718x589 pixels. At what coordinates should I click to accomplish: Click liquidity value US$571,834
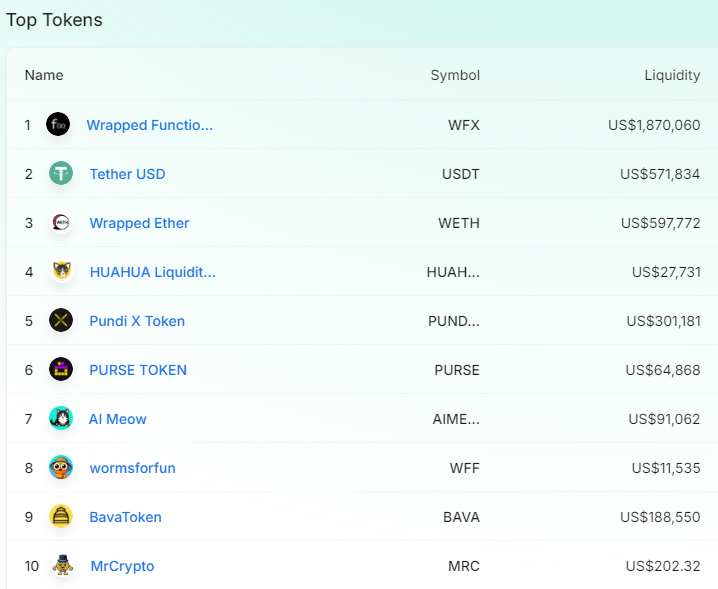[660, 174]
